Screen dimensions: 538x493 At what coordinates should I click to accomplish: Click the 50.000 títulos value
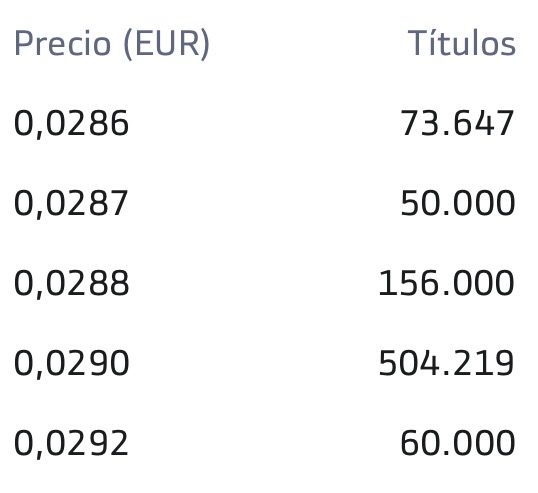pyautogui.click(x=458, y=203)
